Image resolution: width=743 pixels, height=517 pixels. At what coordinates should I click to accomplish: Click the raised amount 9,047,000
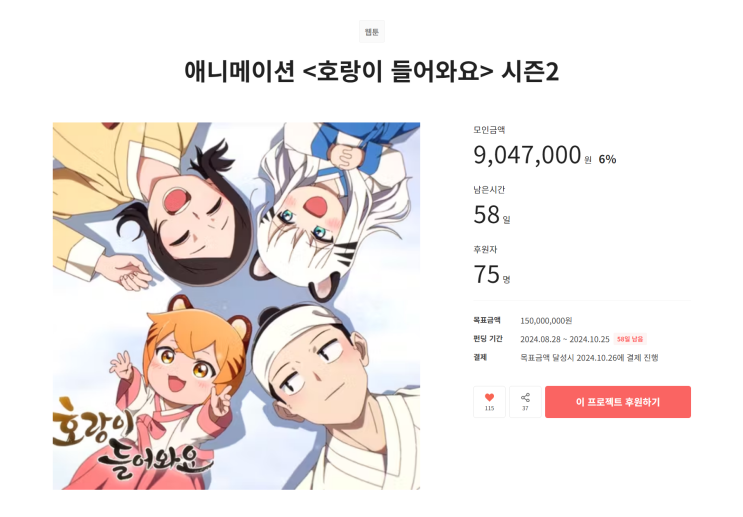pos(527,155)
